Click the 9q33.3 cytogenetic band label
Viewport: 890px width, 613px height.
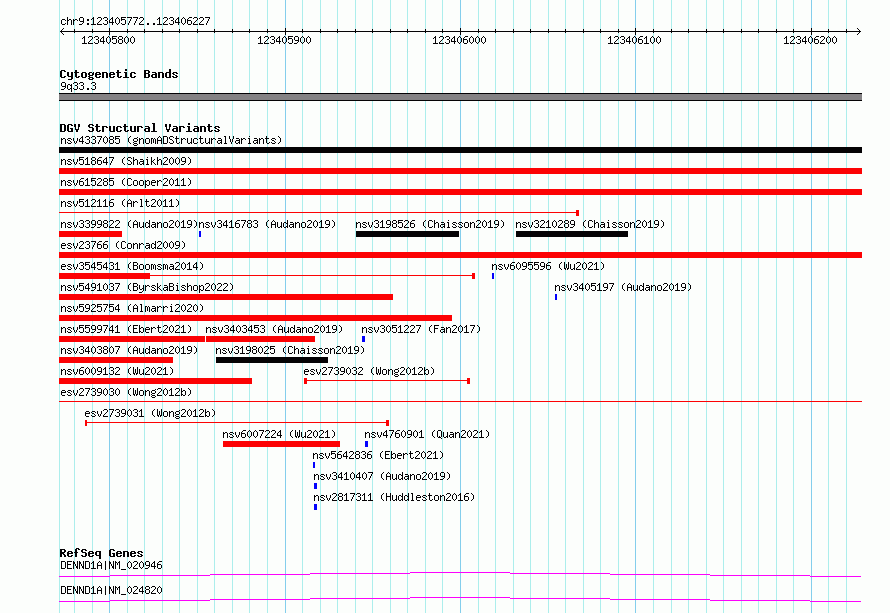(x=78, y=86)
